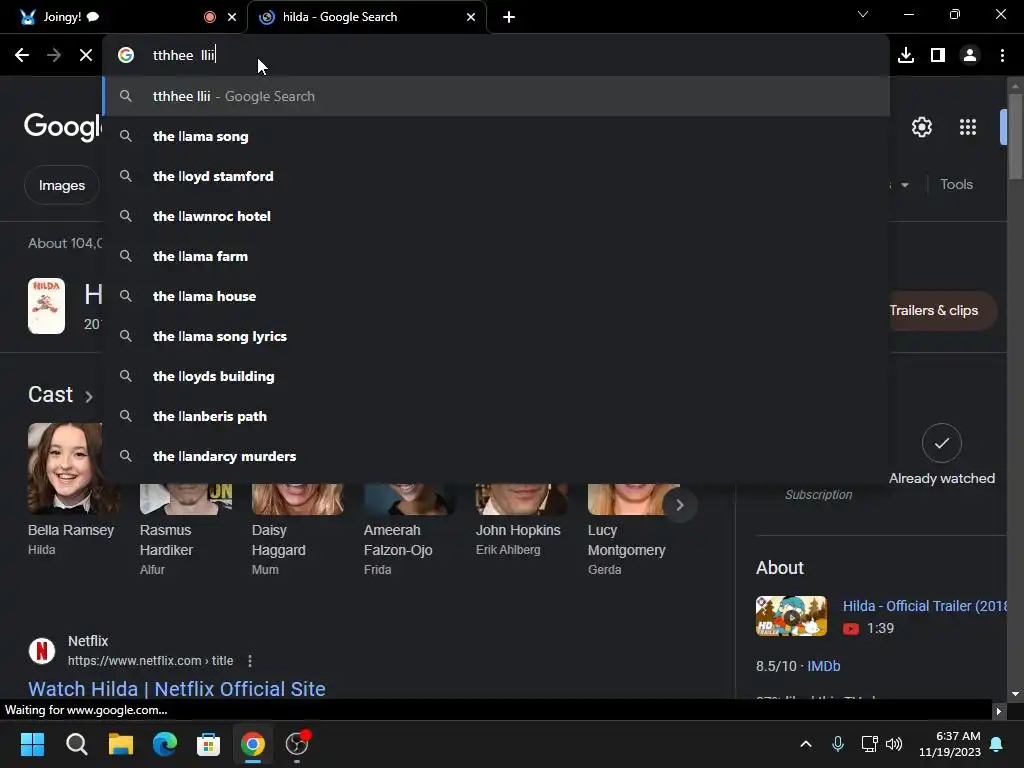Screen dimensions: 1024x768
Task: Open Windows taskbar search
Action: [76, 744]
